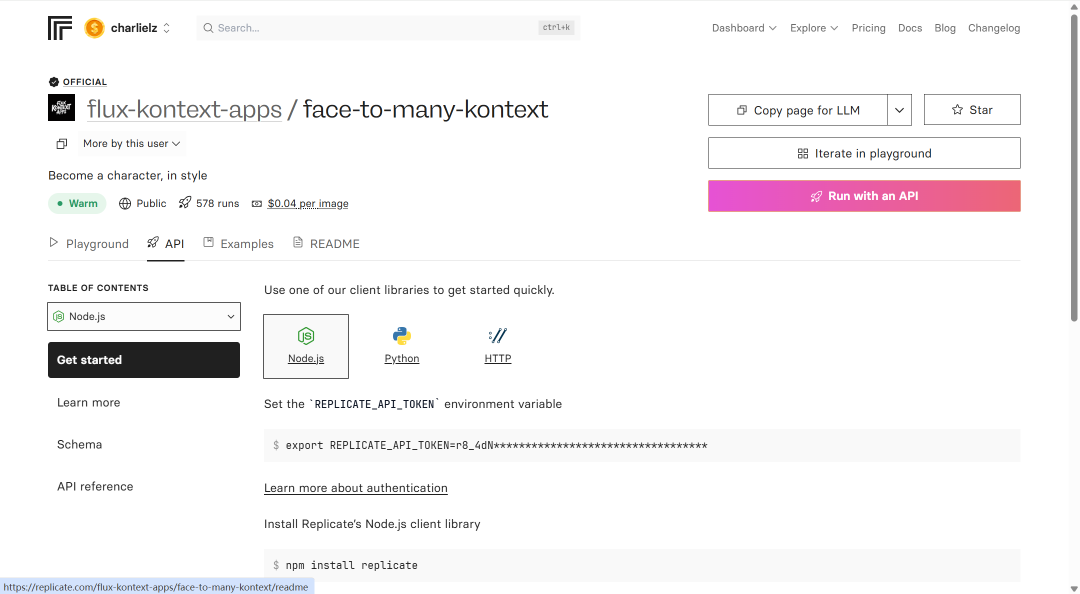Open the Copy page dropdown arrow
Image resolution: width=1080 pixels, height=594 pixels.
coord(900,110)
